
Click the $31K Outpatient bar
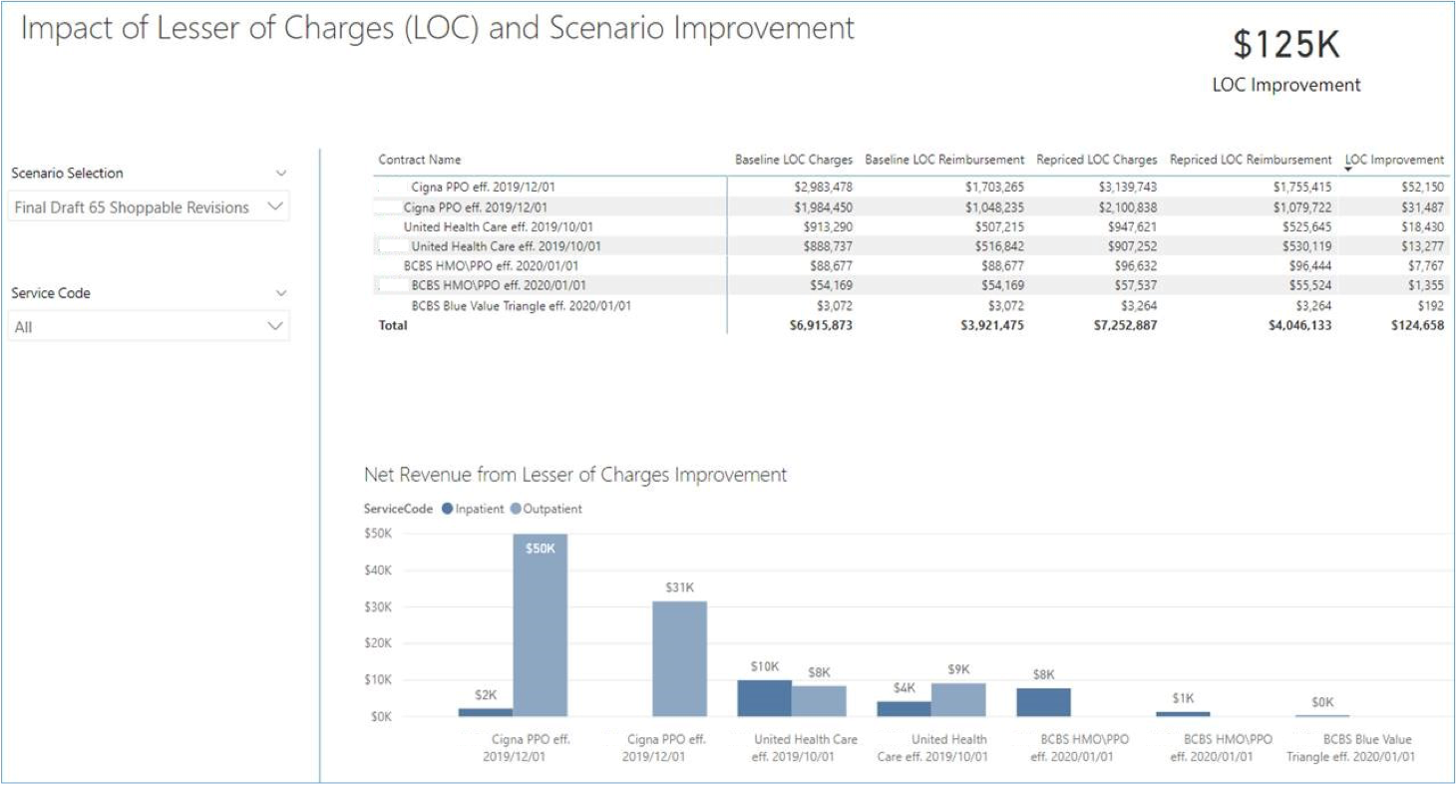(x=679, y=659)
